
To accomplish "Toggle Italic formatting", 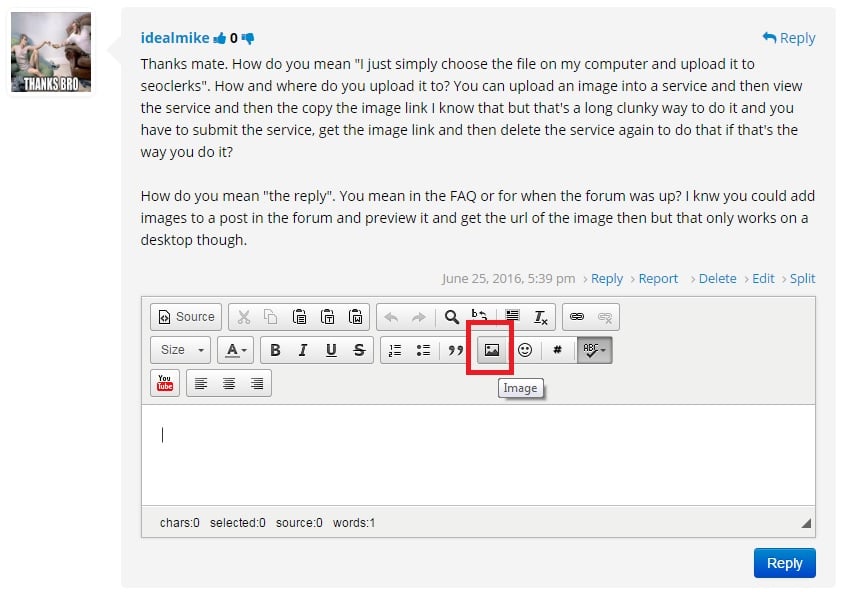I will (x=303, y=350).
